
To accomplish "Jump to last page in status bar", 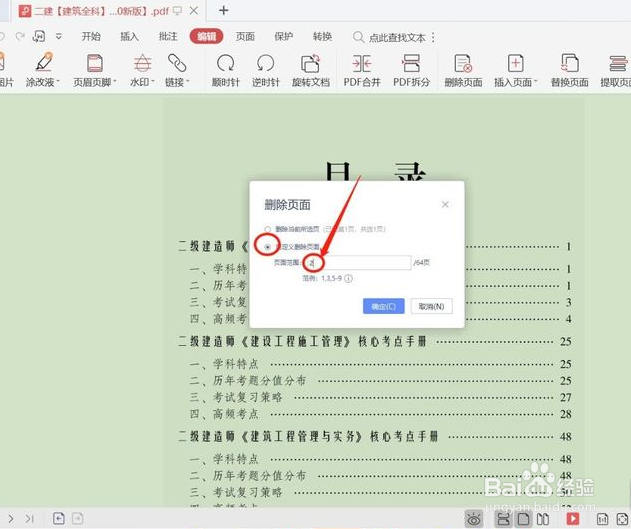I will click(29, 519).
